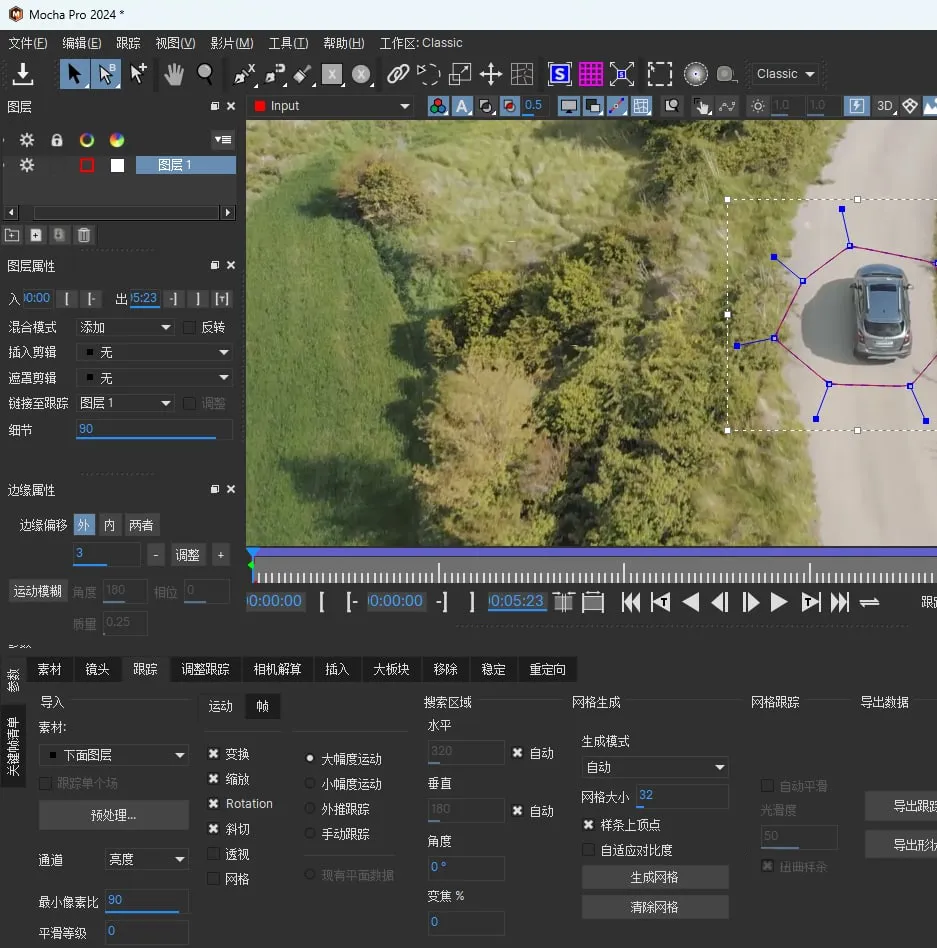This screenshot has height=948, width=937.
Task: Open the Input view source dropdown
Action: pyautogui.click(x=332, y=106)
